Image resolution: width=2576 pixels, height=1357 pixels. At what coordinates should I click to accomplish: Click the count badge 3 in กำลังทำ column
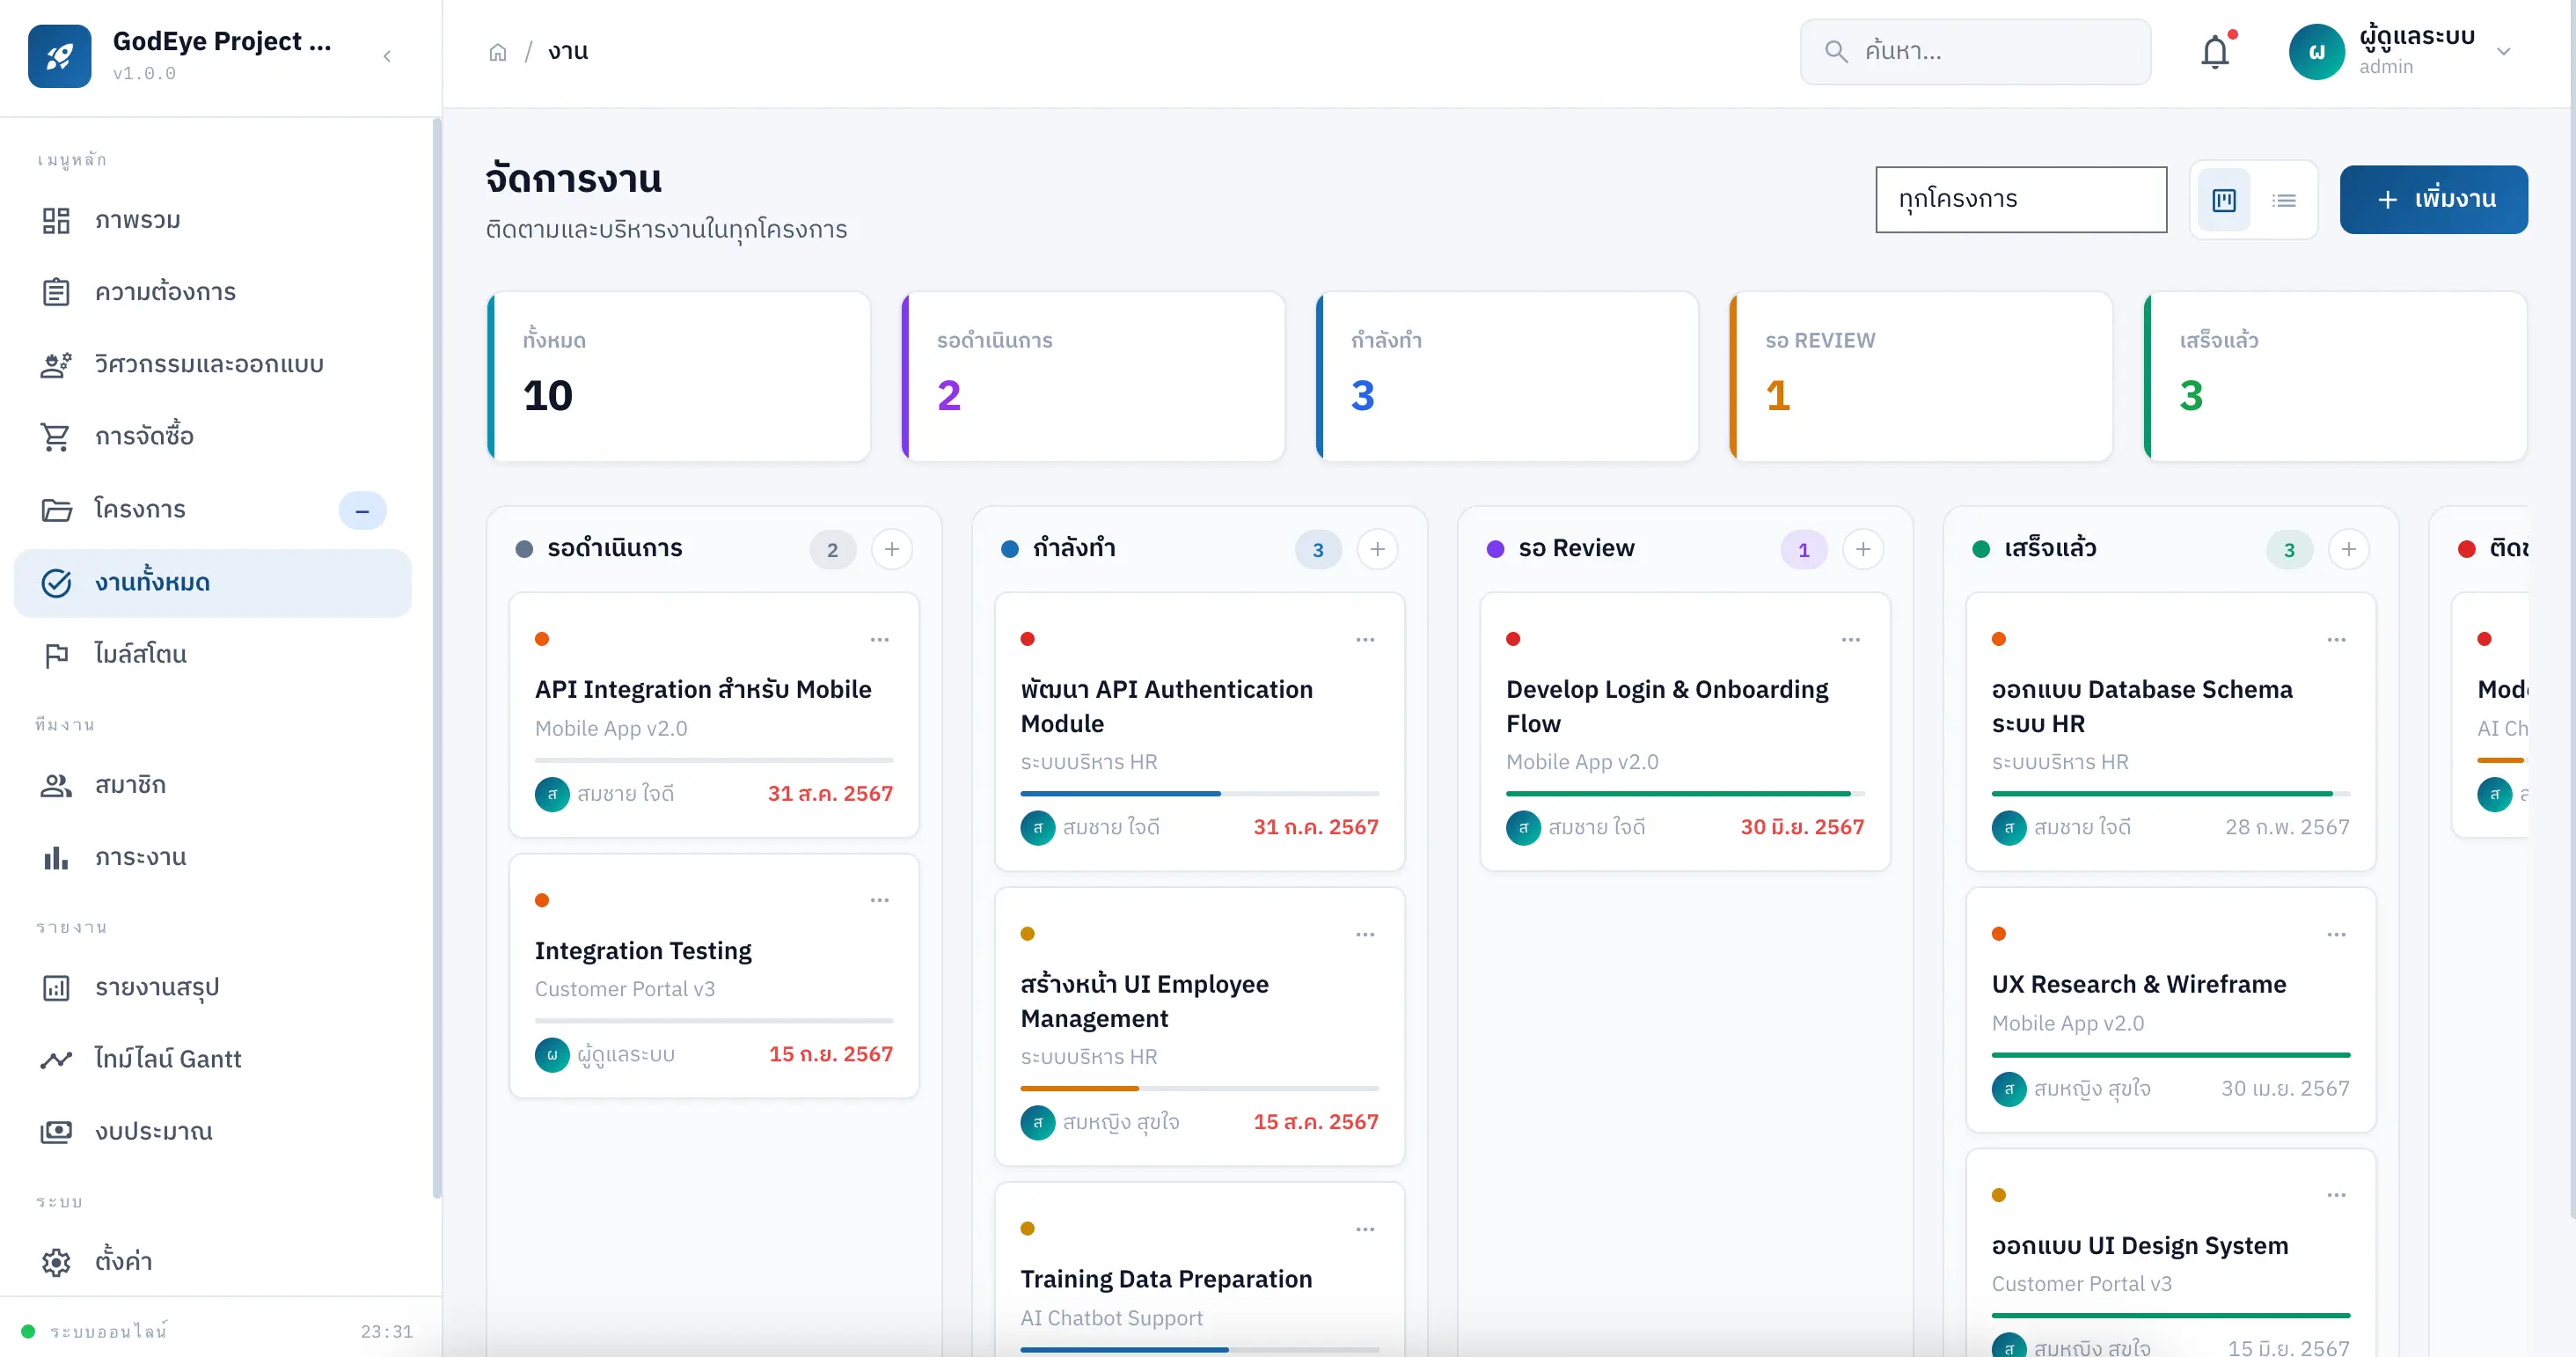[x=1318, y=550]
